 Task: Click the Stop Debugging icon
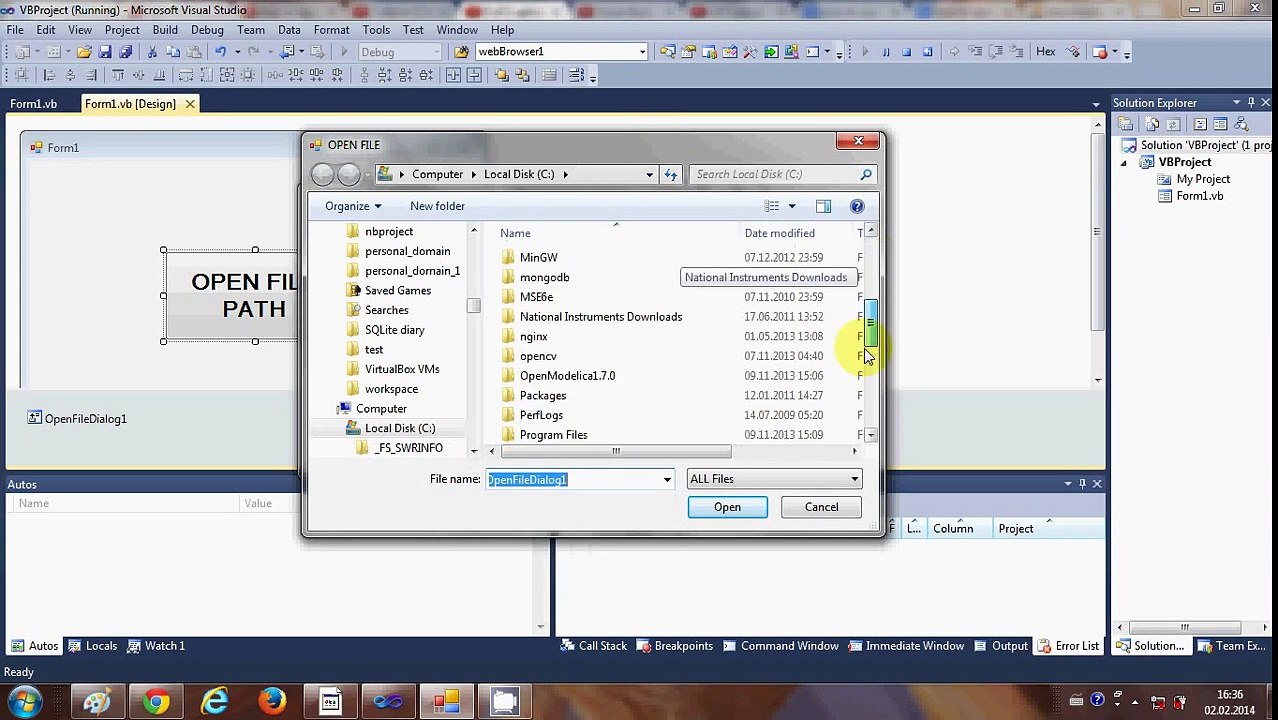[906, 52]
